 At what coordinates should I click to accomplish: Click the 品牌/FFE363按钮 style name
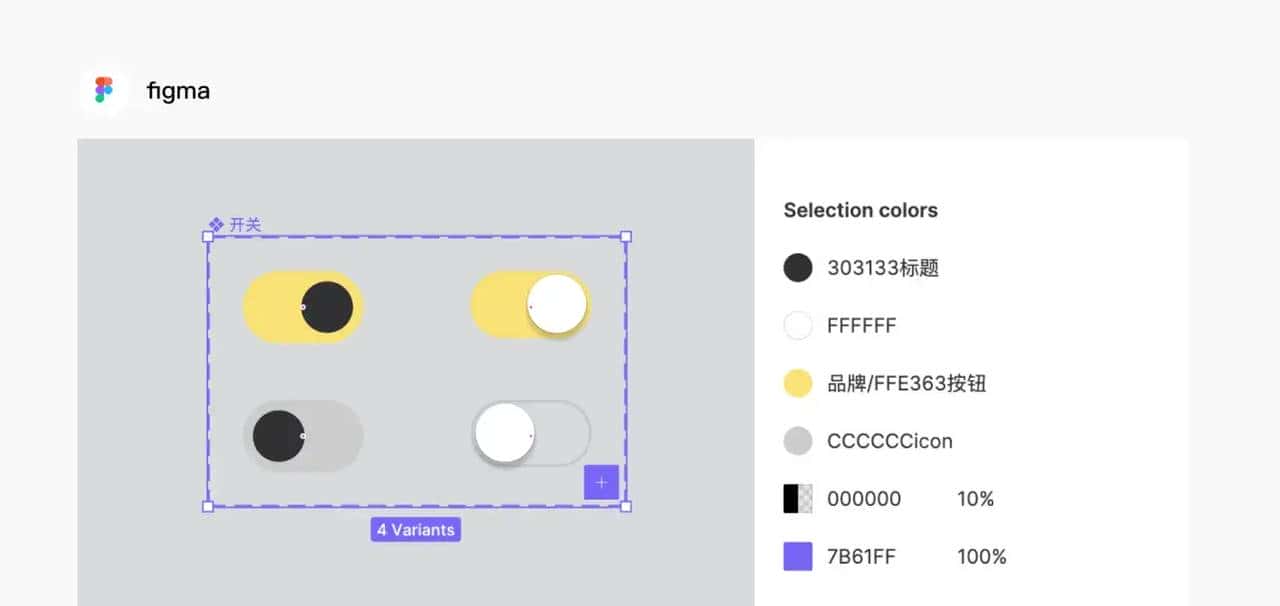point(905,383)
